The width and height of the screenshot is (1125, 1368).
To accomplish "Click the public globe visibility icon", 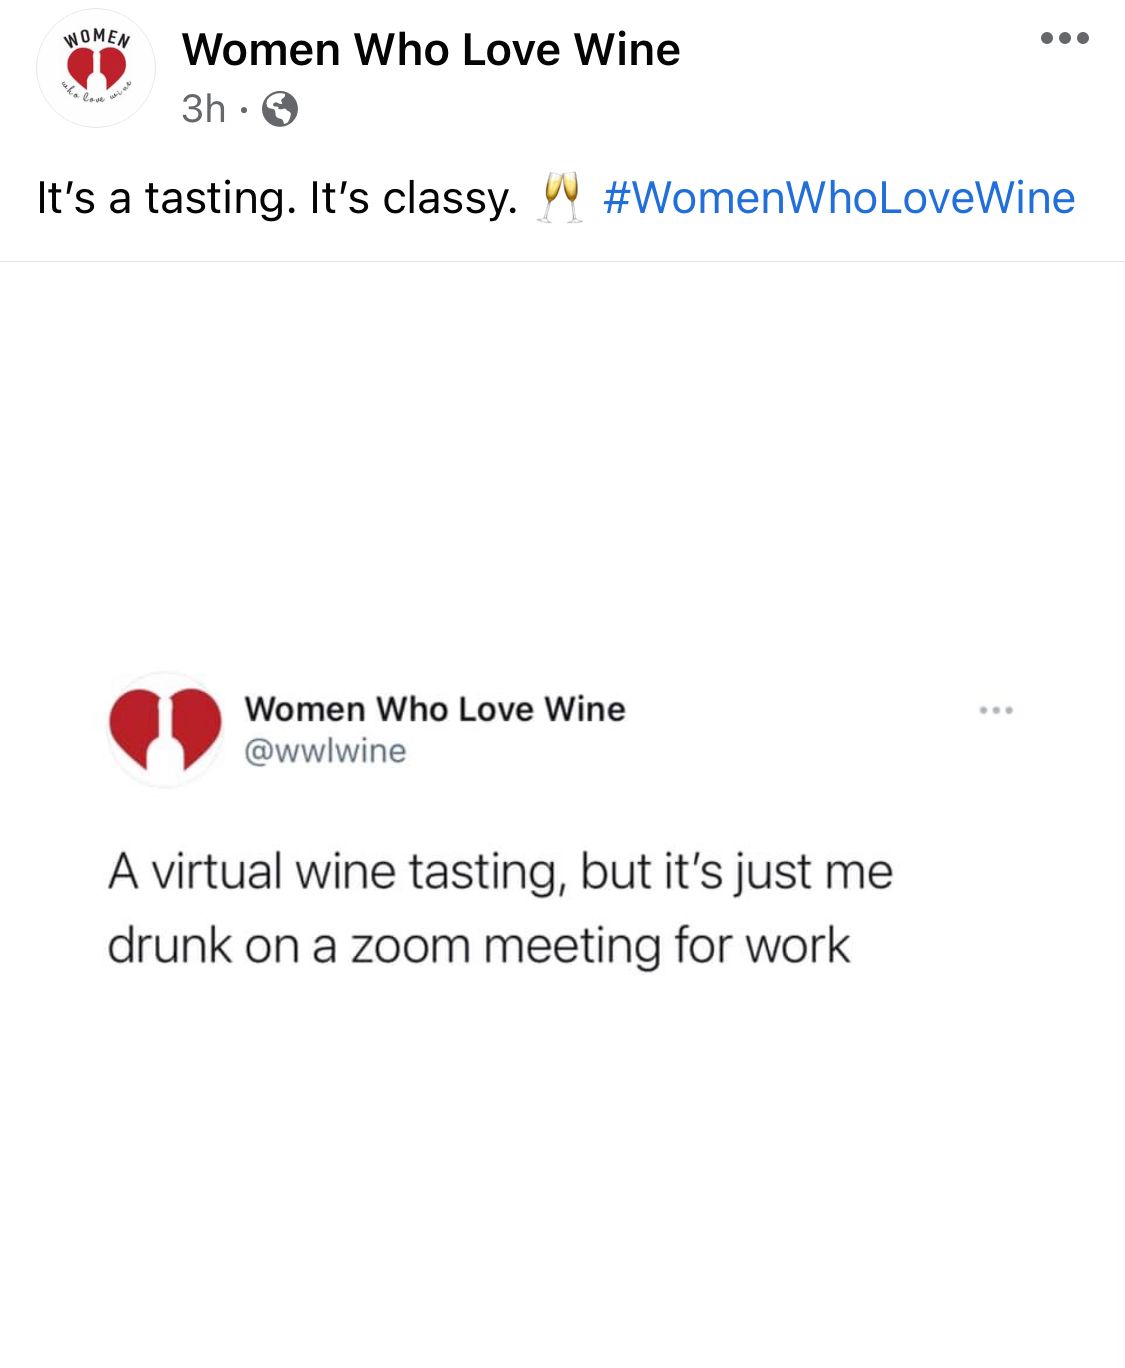I will pos(280,109).
